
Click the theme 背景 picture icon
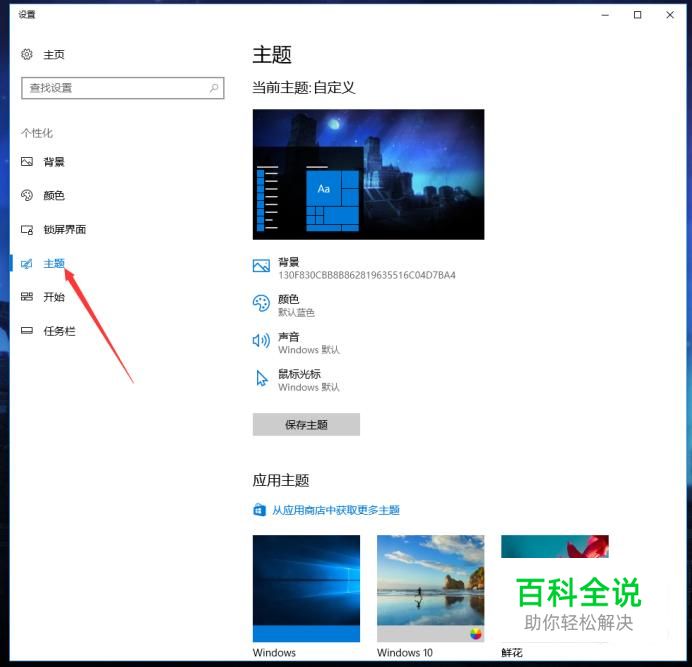(x=261, y=265)
